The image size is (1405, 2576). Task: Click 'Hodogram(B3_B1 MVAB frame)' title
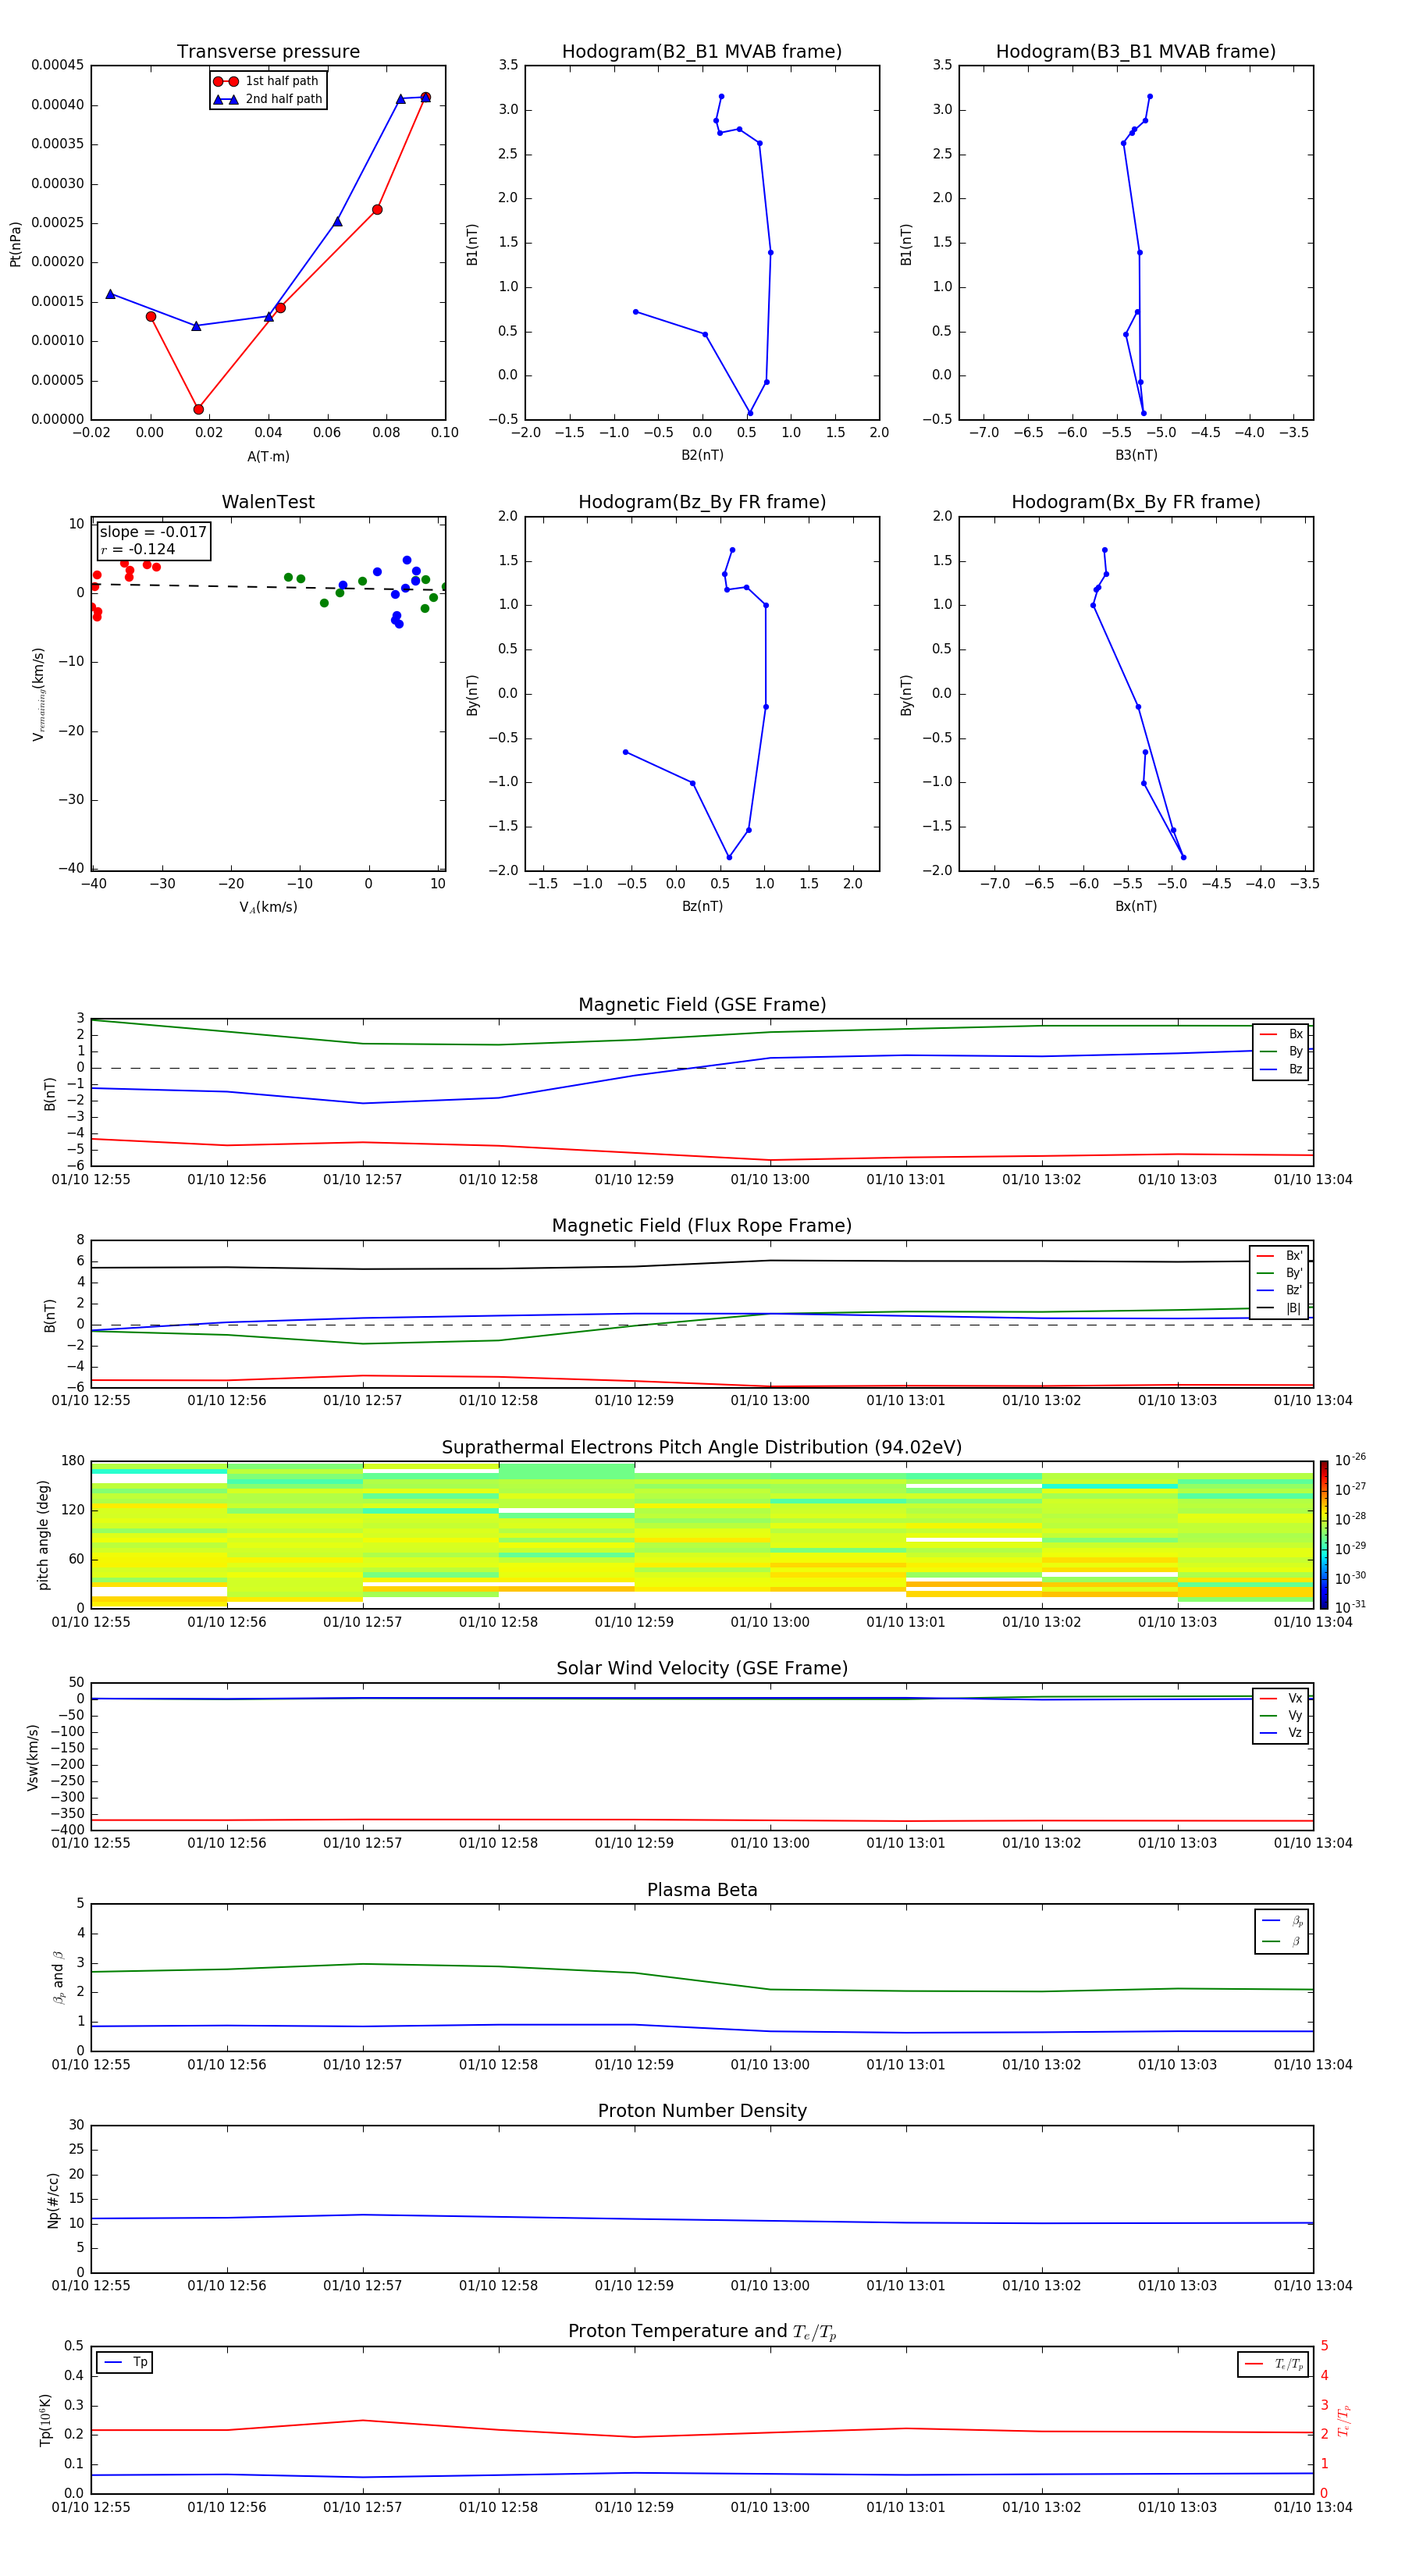tap(1136, 51)
